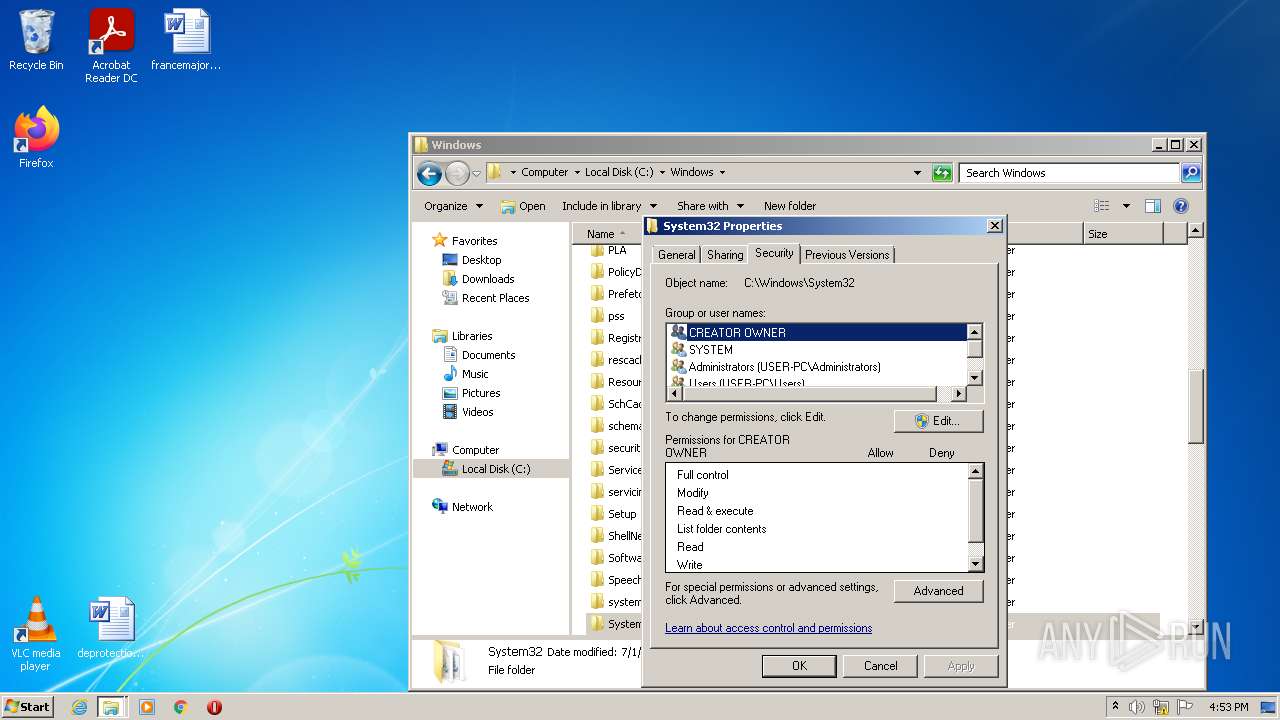Click the Explorer Forward arrow button
Image resolution: width=1280 pixels, height=720 pixels.
(457, 174)
